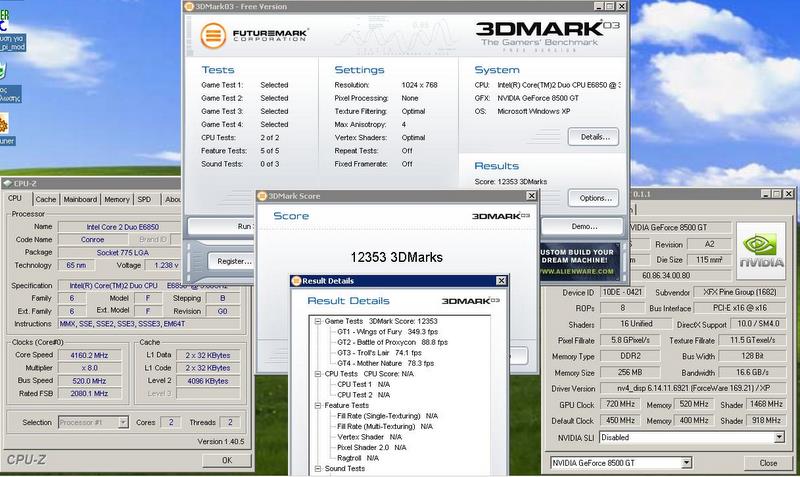Select GT2 - Battle of Proxycon result row
Viewport: 800px width, 477px height.
(x=392, y=342)
